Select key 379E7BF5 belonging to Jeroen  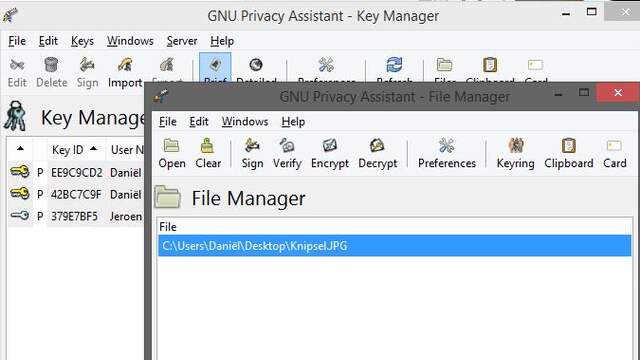tap(76, 216)
